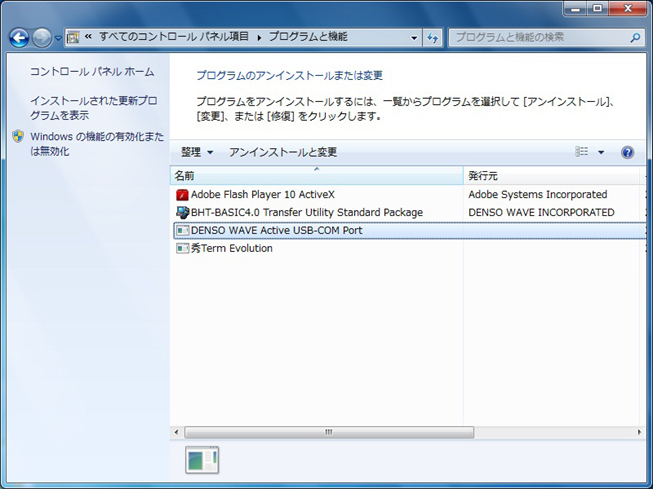Click the BHT-BASIC4.0 Transfer Utility icon
This screenshot has height=489, width=653.
tap(182, 213)
